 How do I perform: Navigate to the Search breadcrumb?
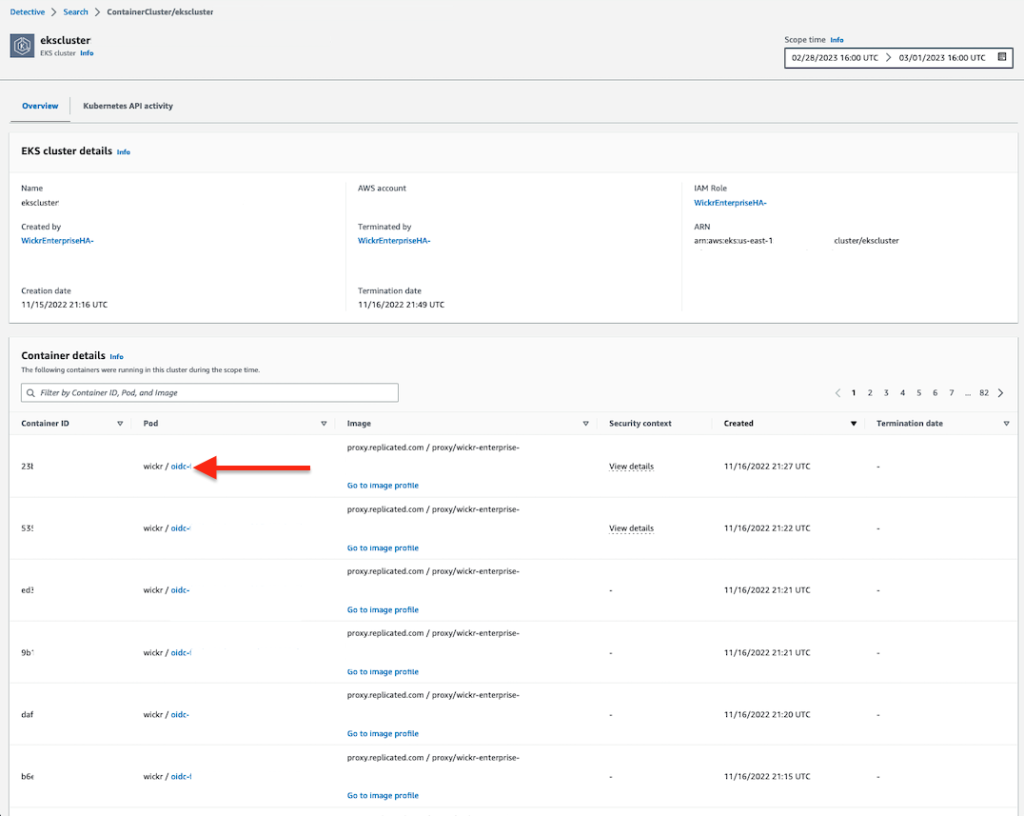(75, 11)
